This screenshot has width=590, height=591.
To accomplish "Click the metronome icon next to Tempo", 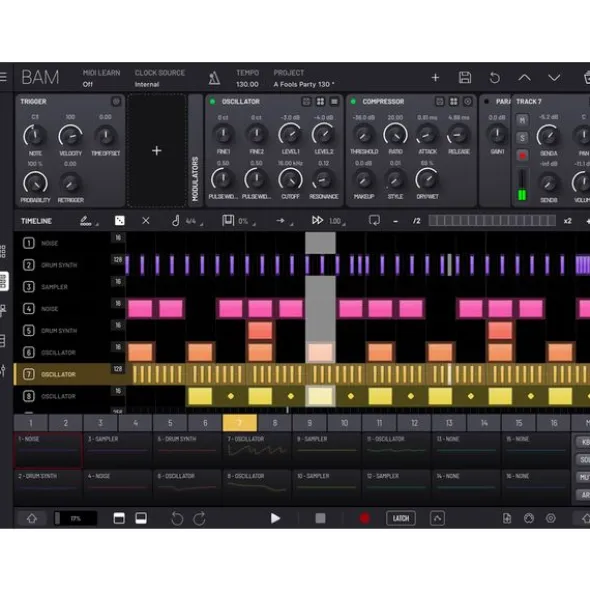I will tap(214, 78).
